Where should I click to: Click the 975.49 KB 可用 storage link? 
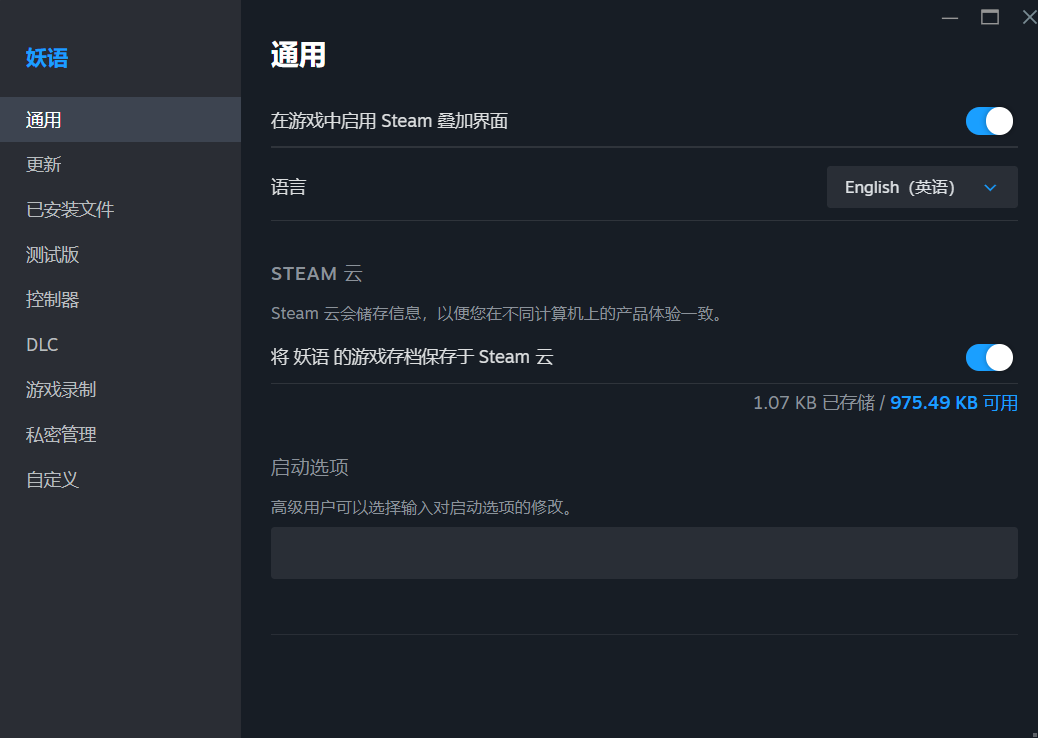point(954,402)
